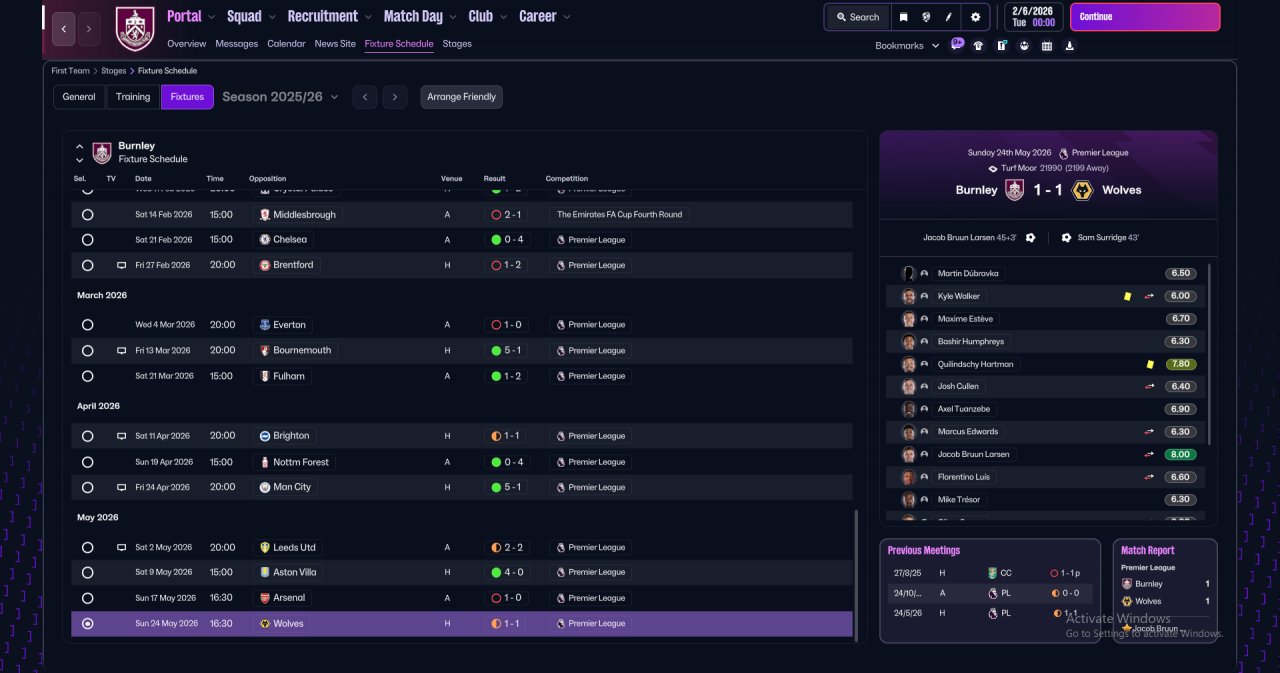Open the Recruitment dropdown menu
Viewport: 1280px width, 673px height.
pyautogui.click(x=330, y=16)
